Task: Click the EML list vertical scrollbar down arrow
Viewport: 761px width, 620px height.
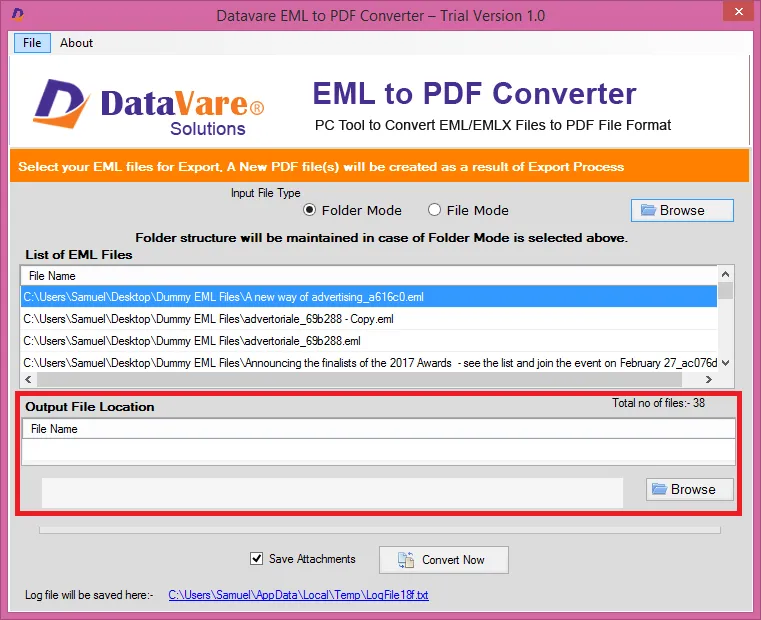Action: tap(726, 363)
